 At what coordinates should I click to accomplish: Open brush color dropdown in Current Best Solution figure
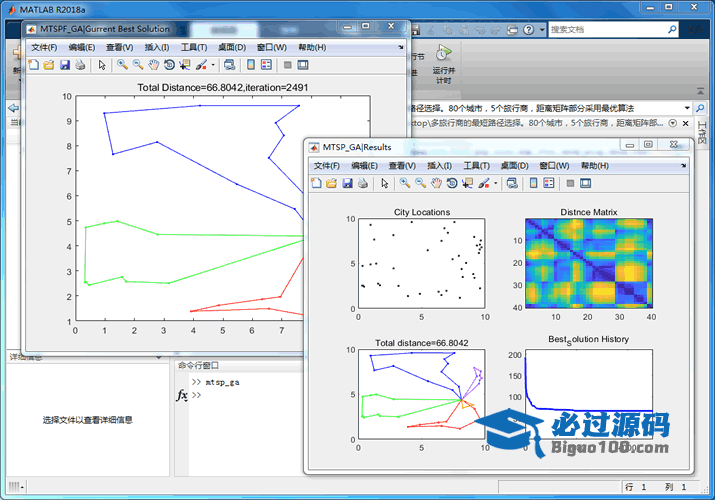213,65
